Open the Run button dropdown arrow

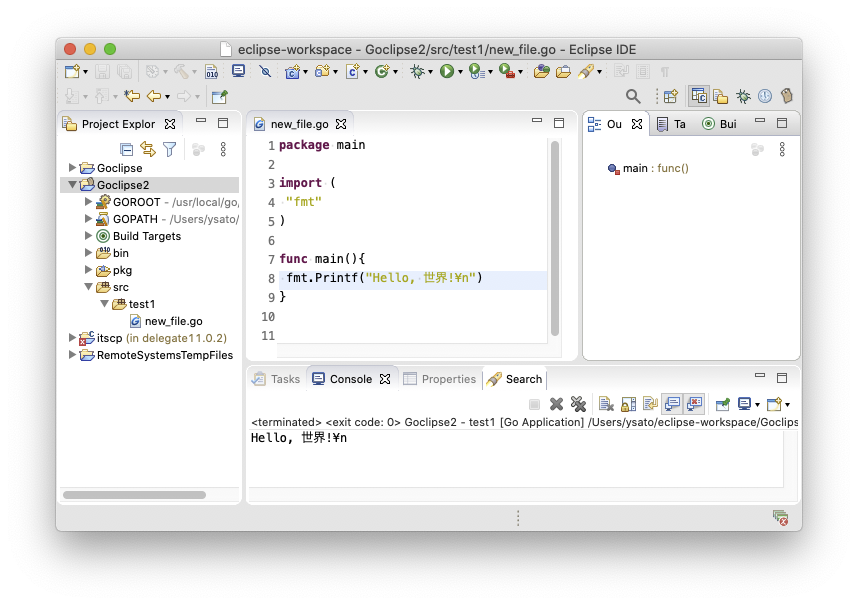coord(459,72)
